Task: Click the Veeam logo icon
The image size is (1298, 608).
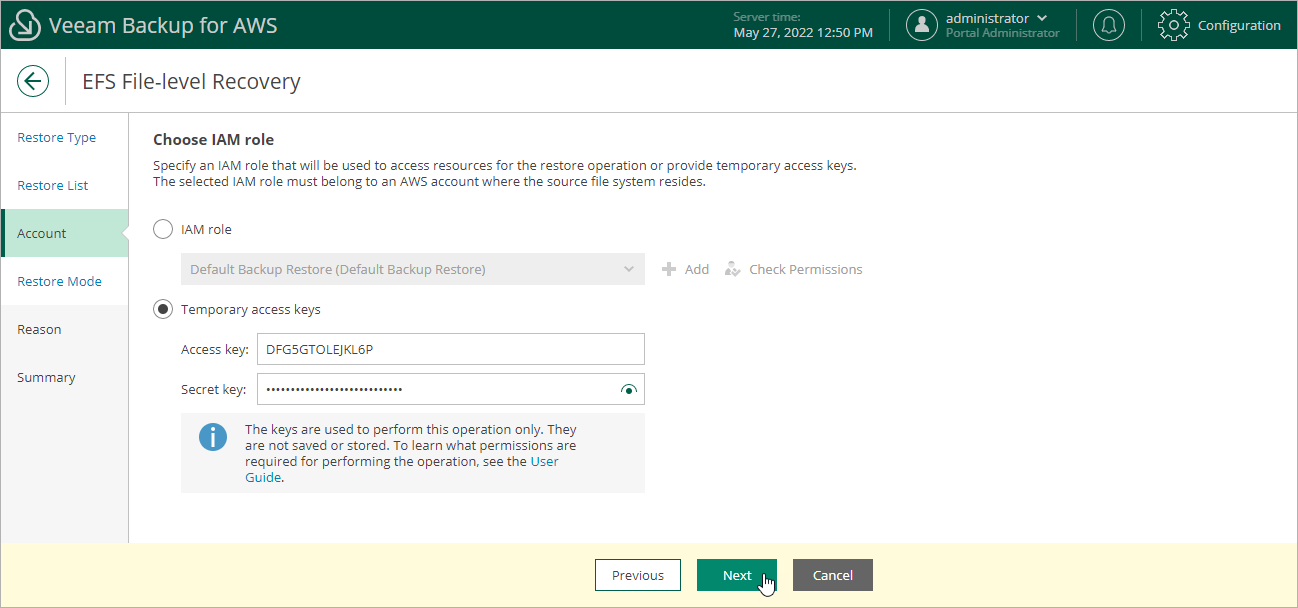Action: point(24,25)
